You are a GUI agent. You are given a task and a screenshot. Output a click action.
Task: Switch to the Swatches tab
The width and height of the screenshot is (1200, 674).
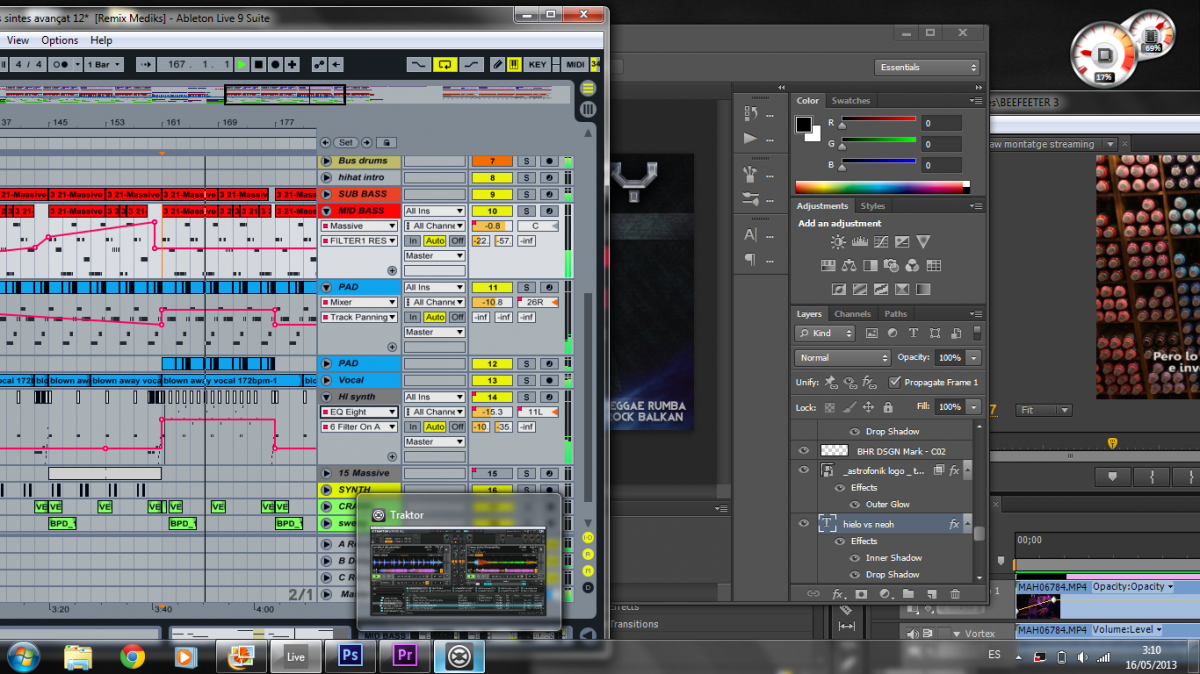(851, 101)
